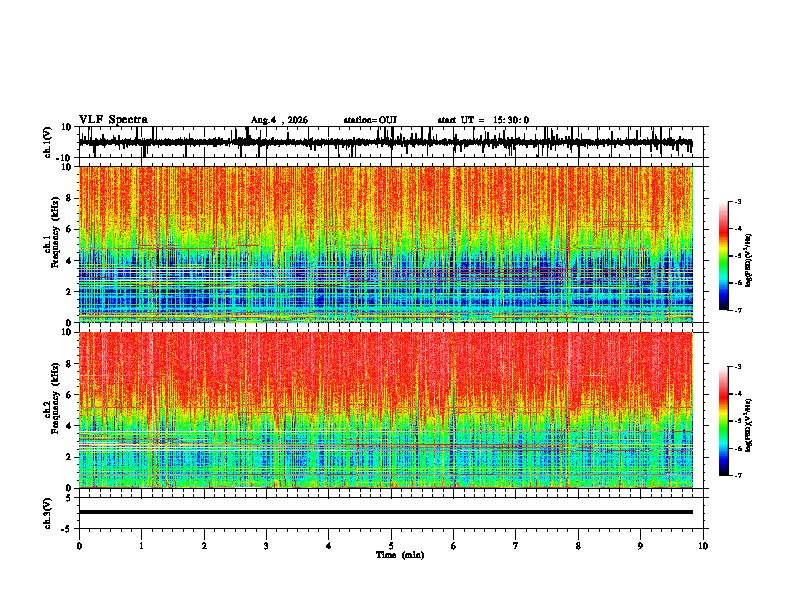Click the ch.2 log PSD colorbar label

point(748,425)
